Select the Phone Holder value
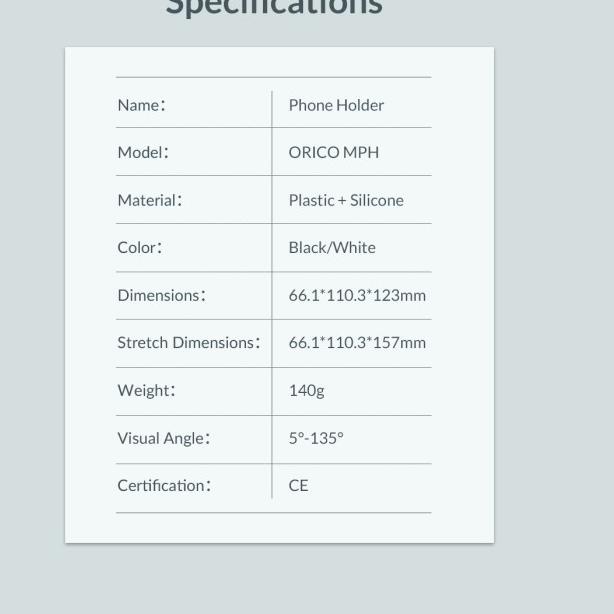This screenshot has width=614, height=614. point(336,105)
